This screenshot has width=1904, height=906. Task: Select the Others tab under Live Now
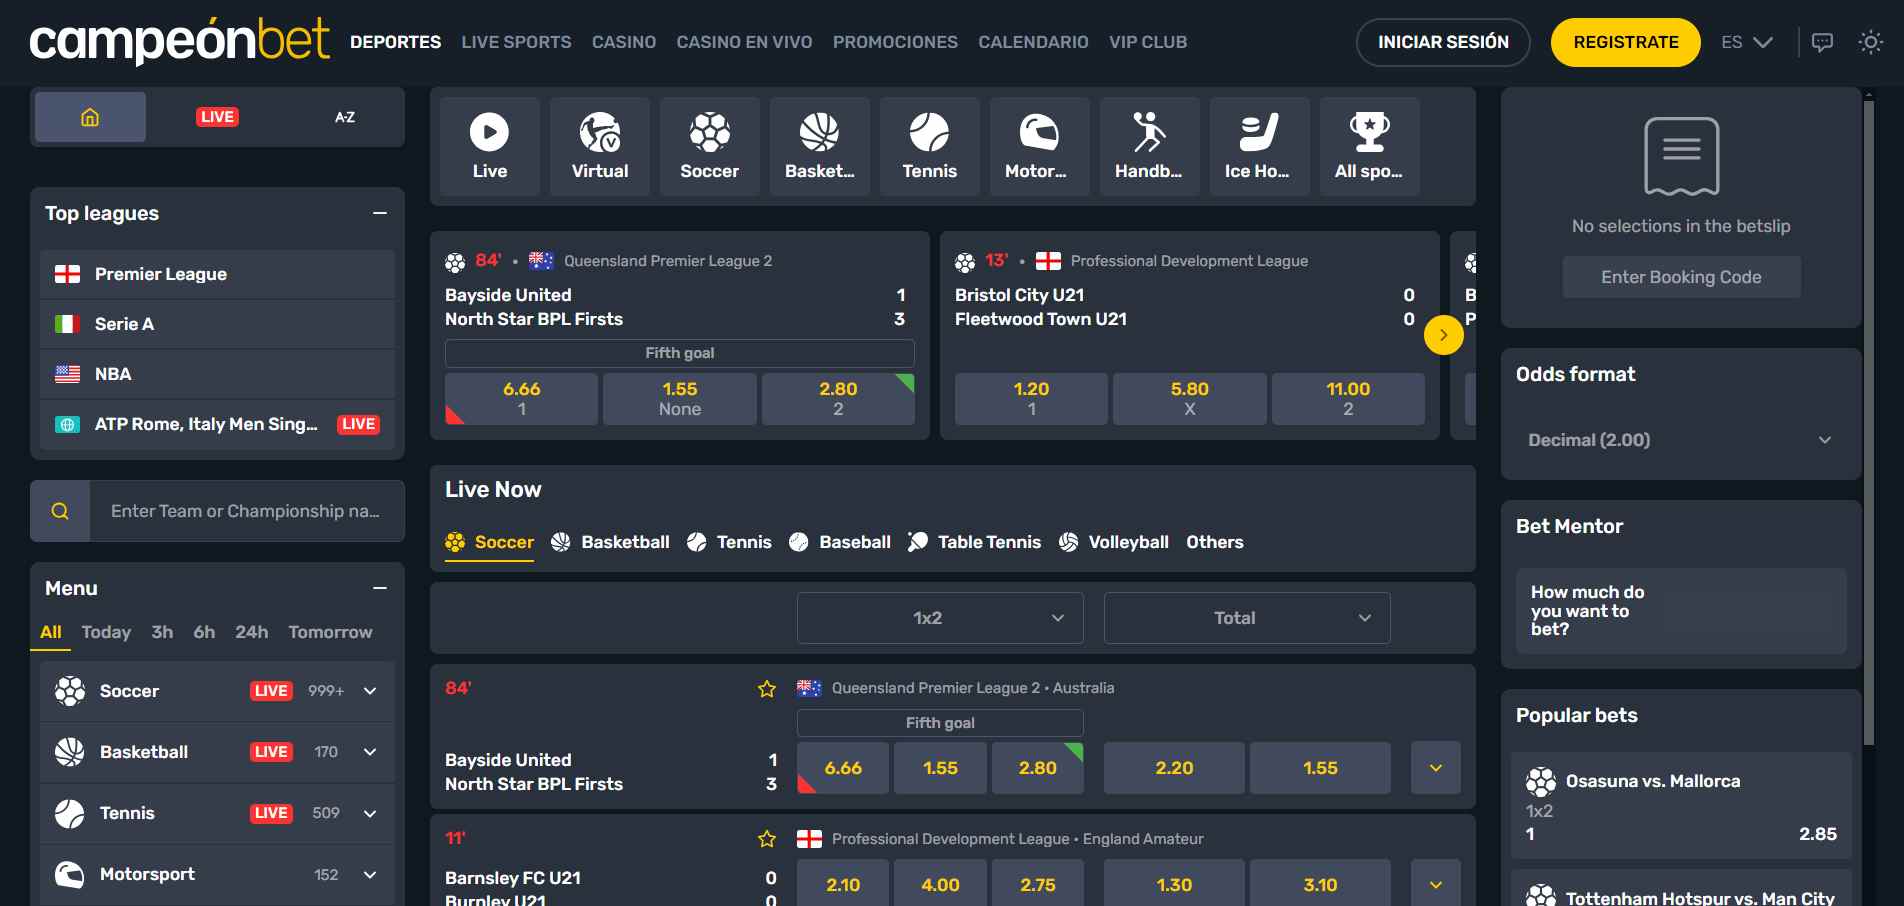(1215, 542)
